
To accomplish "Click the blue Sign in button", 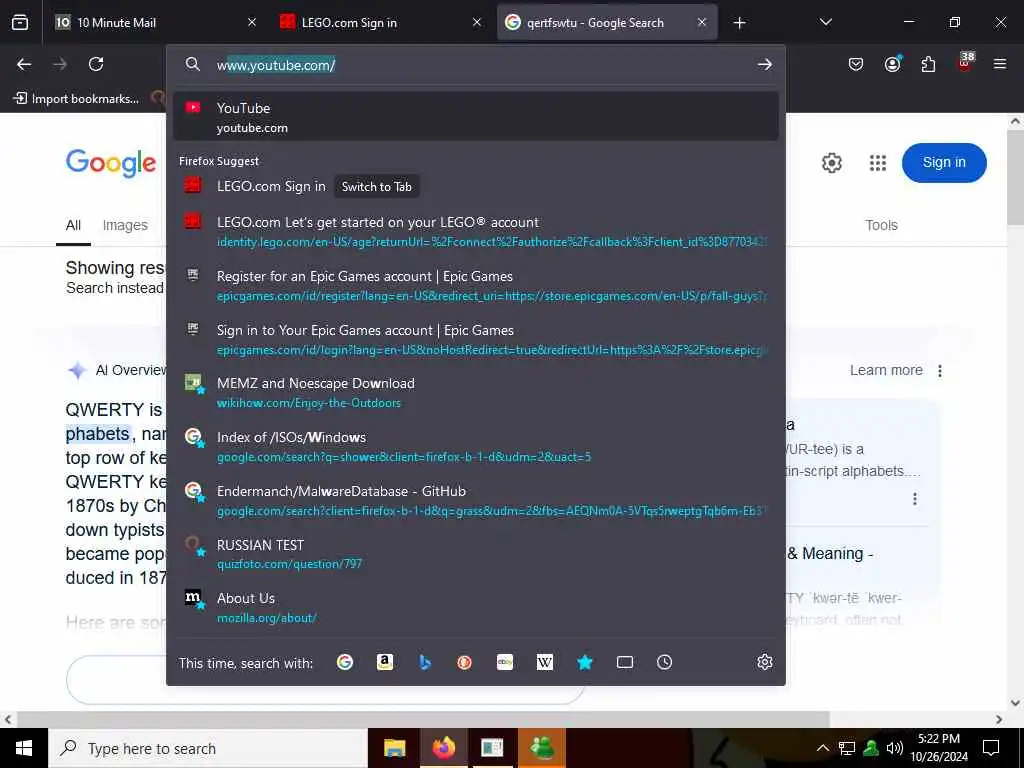I will click(x=944, y=163).
